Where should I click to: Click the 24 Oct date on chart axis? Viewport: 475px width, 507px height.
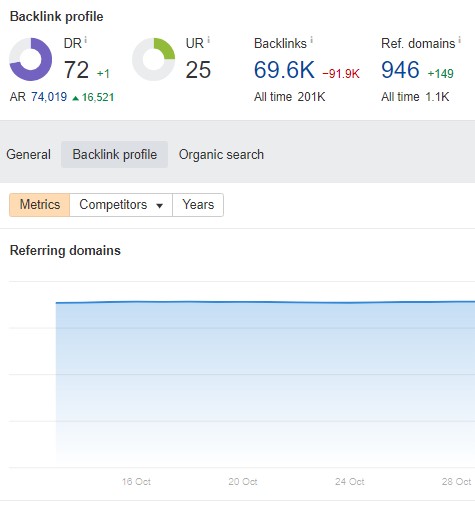coord(350,482)
